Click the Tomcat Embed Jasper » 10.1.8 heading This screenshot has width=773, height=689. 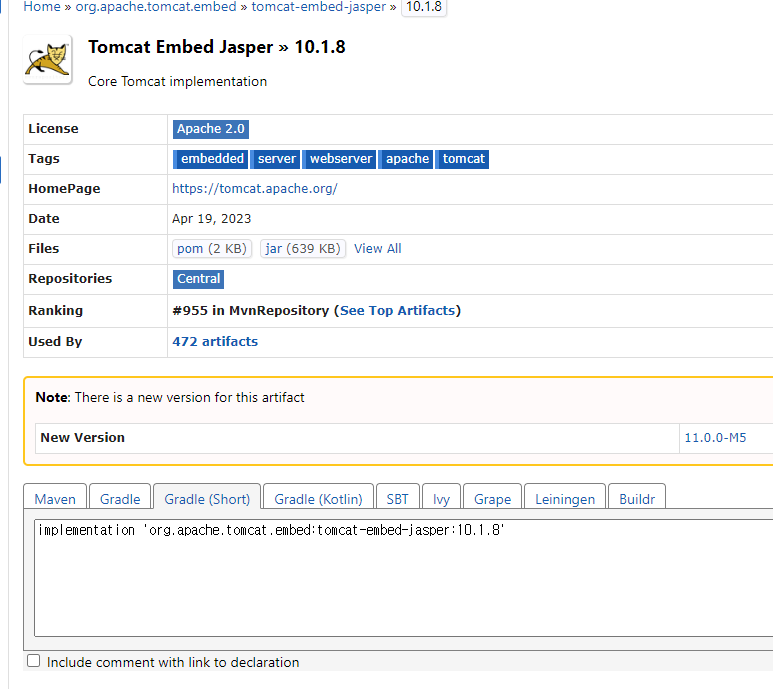coord(217,47)
